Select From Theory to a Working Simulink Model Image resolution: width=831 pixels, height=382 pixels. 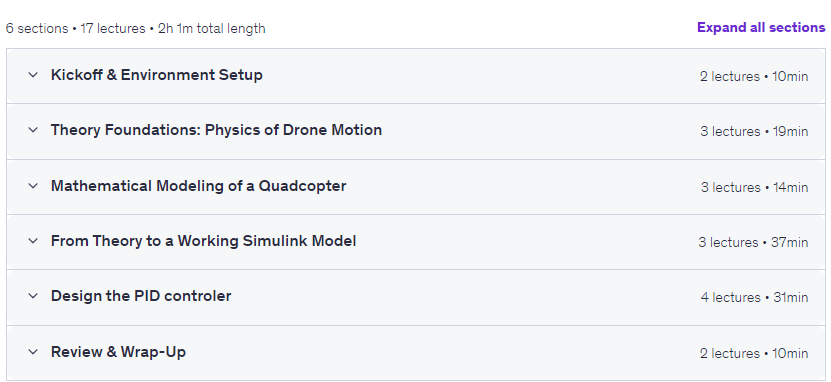[204, 241]
